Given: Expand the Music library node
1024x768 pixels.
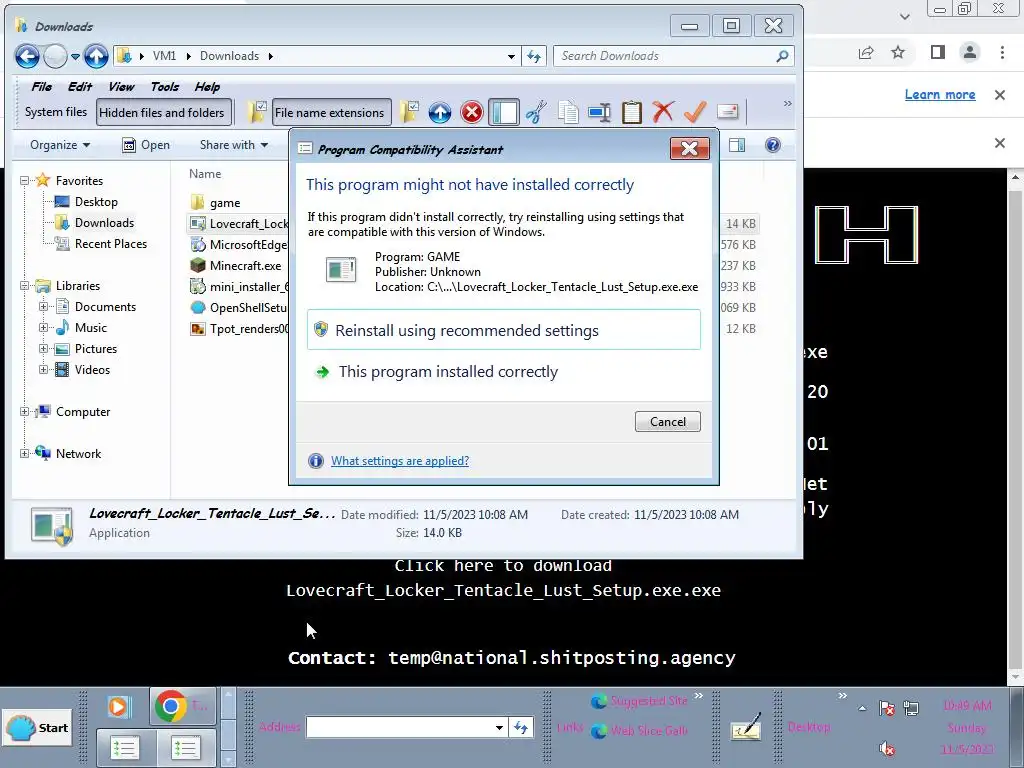Looking at the screenshot, I should click(44, 328).
